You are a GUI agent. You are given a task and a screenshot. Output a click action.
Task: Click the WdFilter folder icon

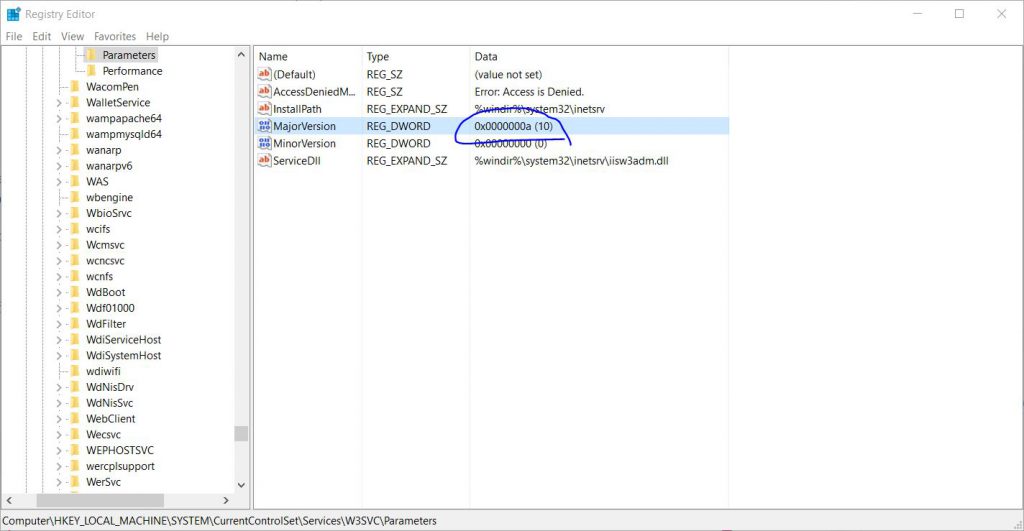[74, 324]
